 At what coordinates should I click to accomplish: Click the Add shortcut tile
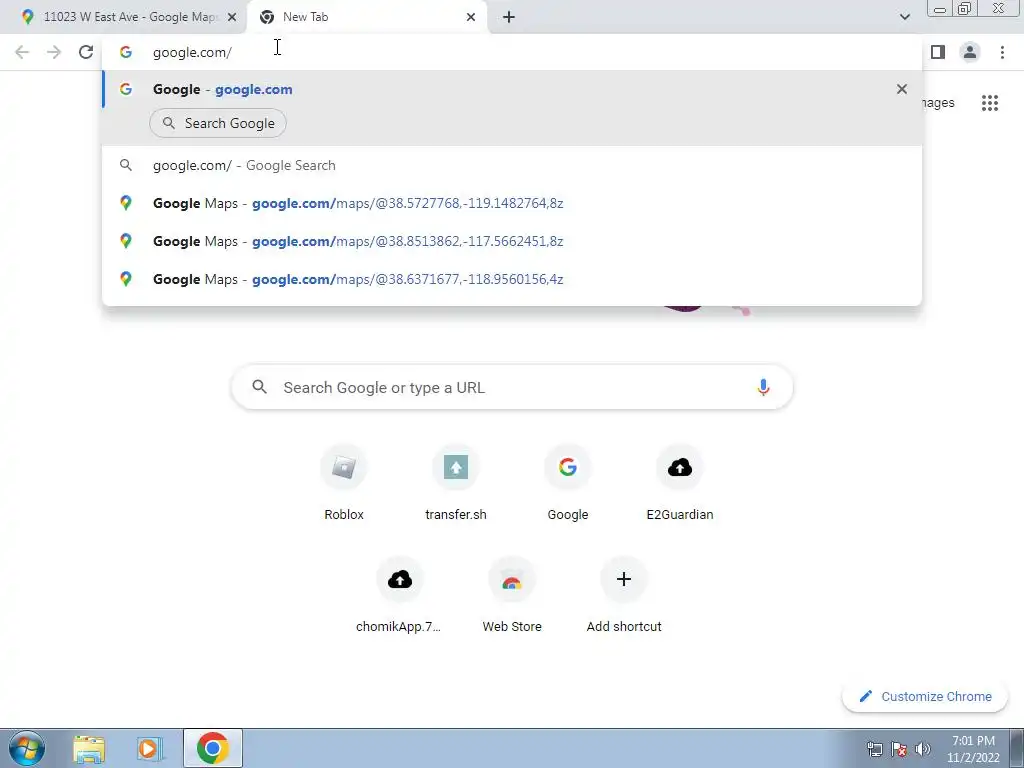coord(624,596)
